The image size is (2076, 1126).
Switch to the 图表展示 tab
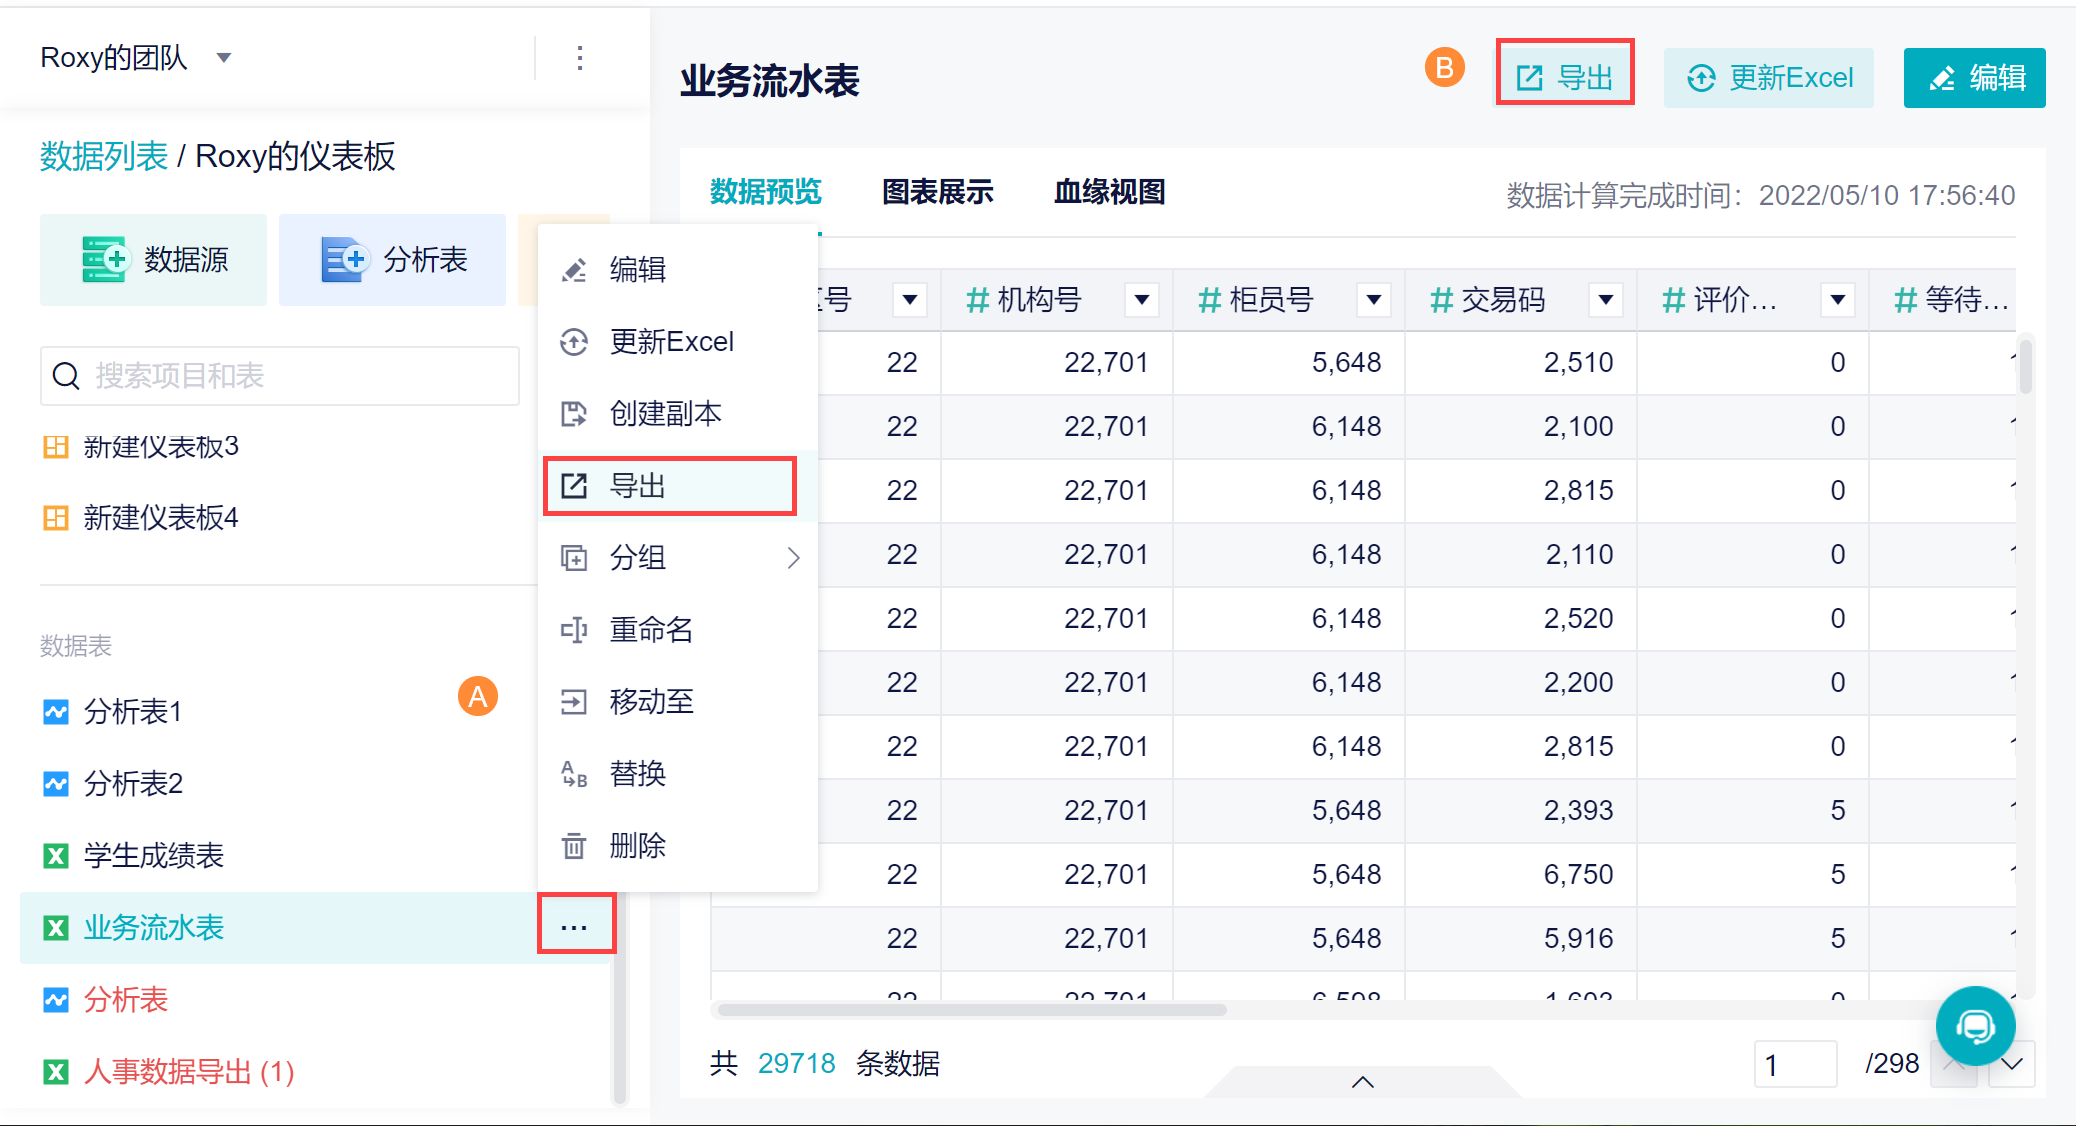[x=937, y=192]
